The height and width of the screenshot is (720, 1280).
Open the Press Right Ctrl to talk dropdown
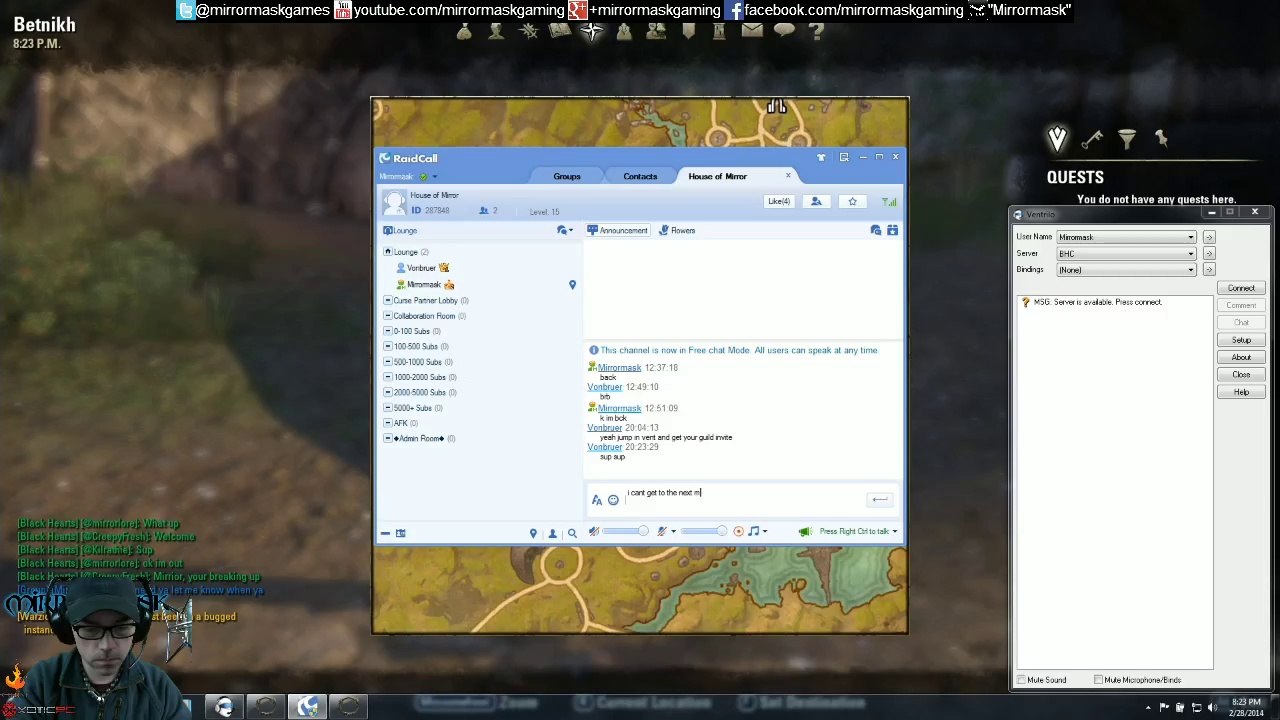894,532
